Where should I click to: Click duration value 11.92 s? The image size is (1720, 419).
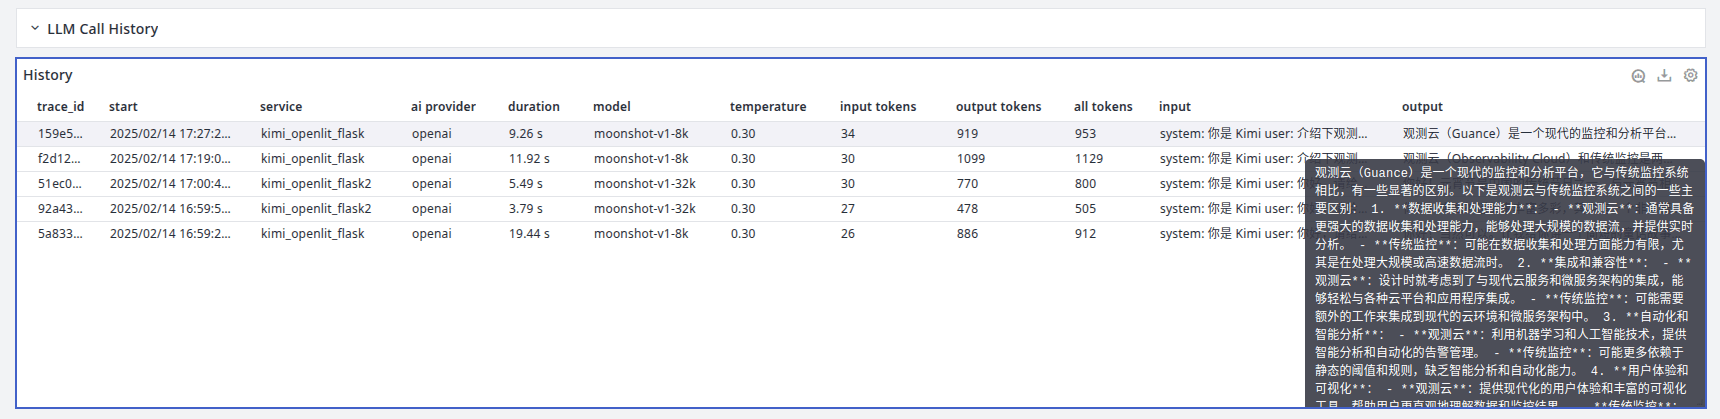coord(529,159)
